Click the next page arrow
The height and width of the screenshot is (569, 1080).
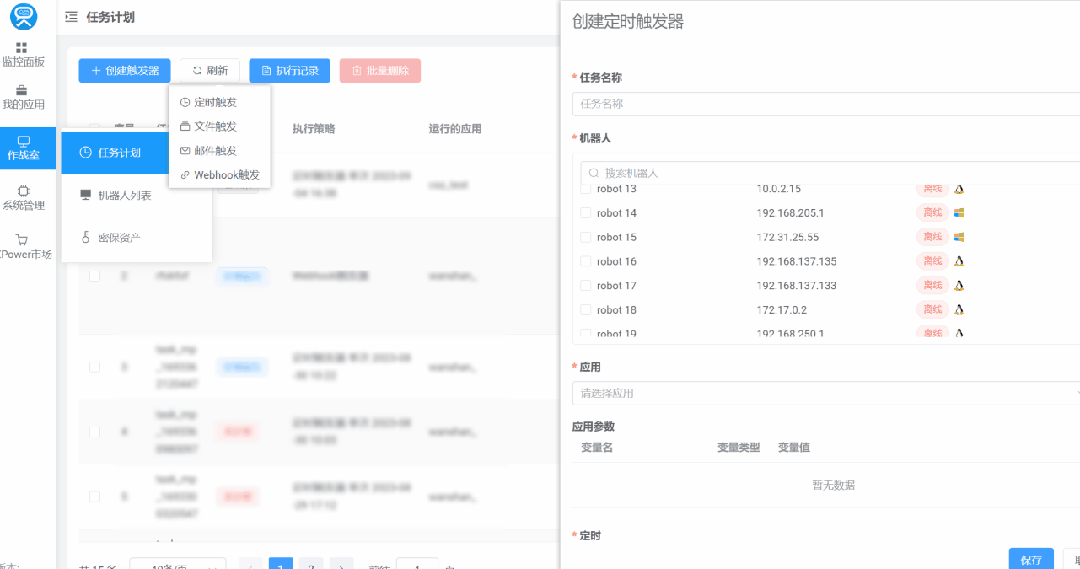click(342, 565)
